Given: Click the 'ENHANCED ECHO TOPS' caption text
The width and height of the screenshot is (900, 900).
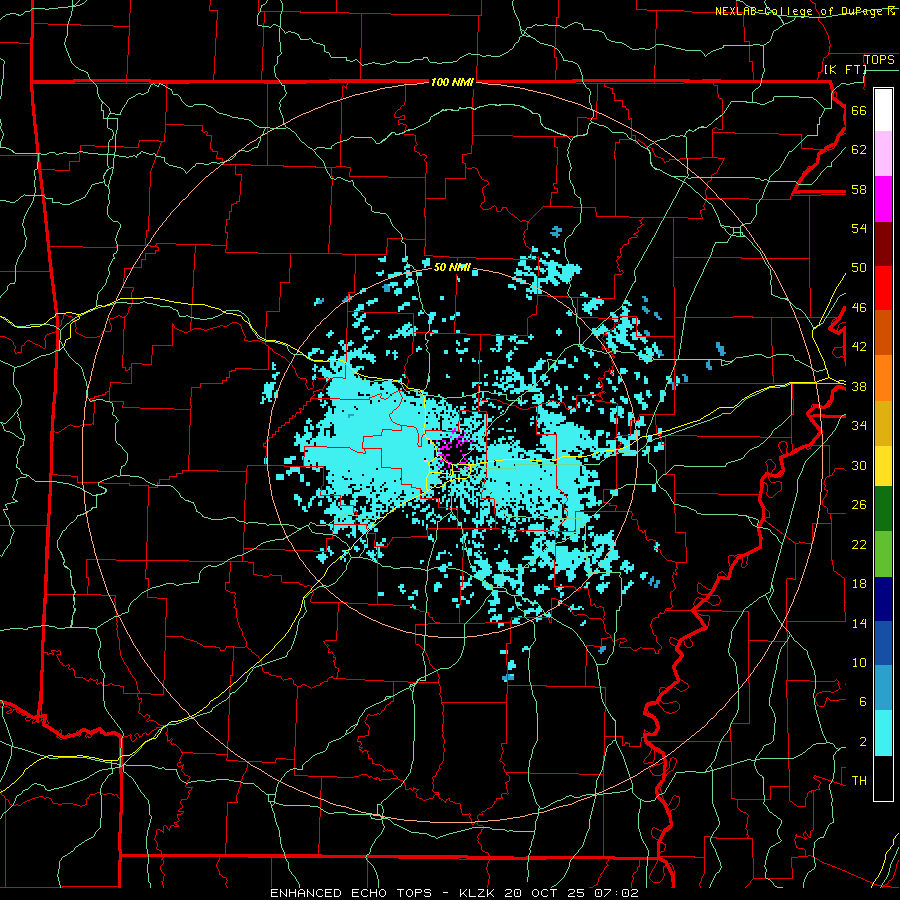Looking at the screenshot, I should point(351,893).
